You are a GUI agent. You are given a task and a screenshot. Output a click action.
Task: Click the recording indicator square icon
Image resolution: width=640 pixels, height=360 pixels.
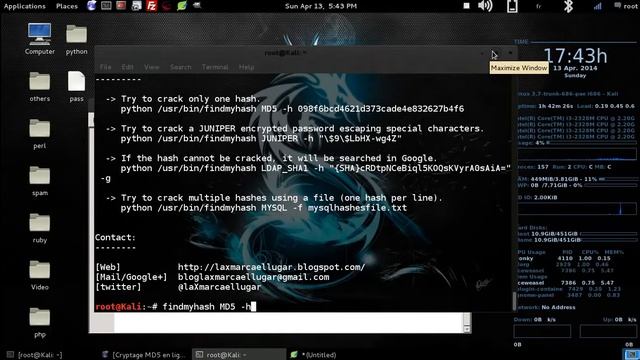[x=467, y=6]
